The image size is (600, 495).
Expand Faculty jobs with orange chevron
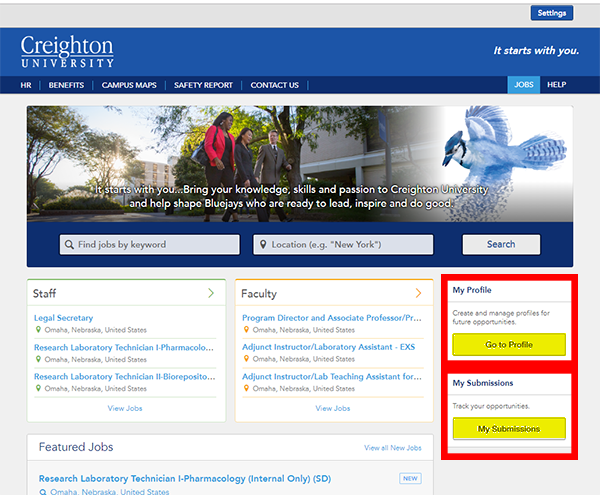[x=418, y=293]
